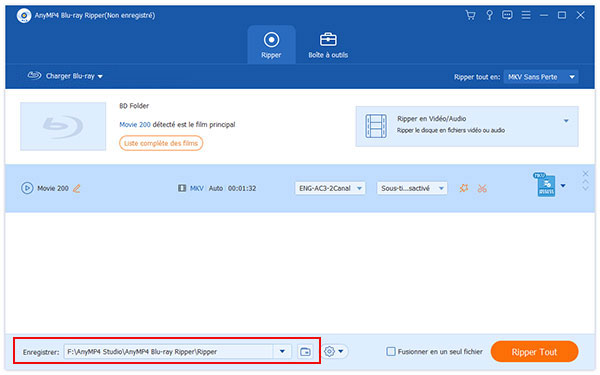
Task: Open the Ripper tout en MKV Sans Perte dropdown
Action: (541, 77)
